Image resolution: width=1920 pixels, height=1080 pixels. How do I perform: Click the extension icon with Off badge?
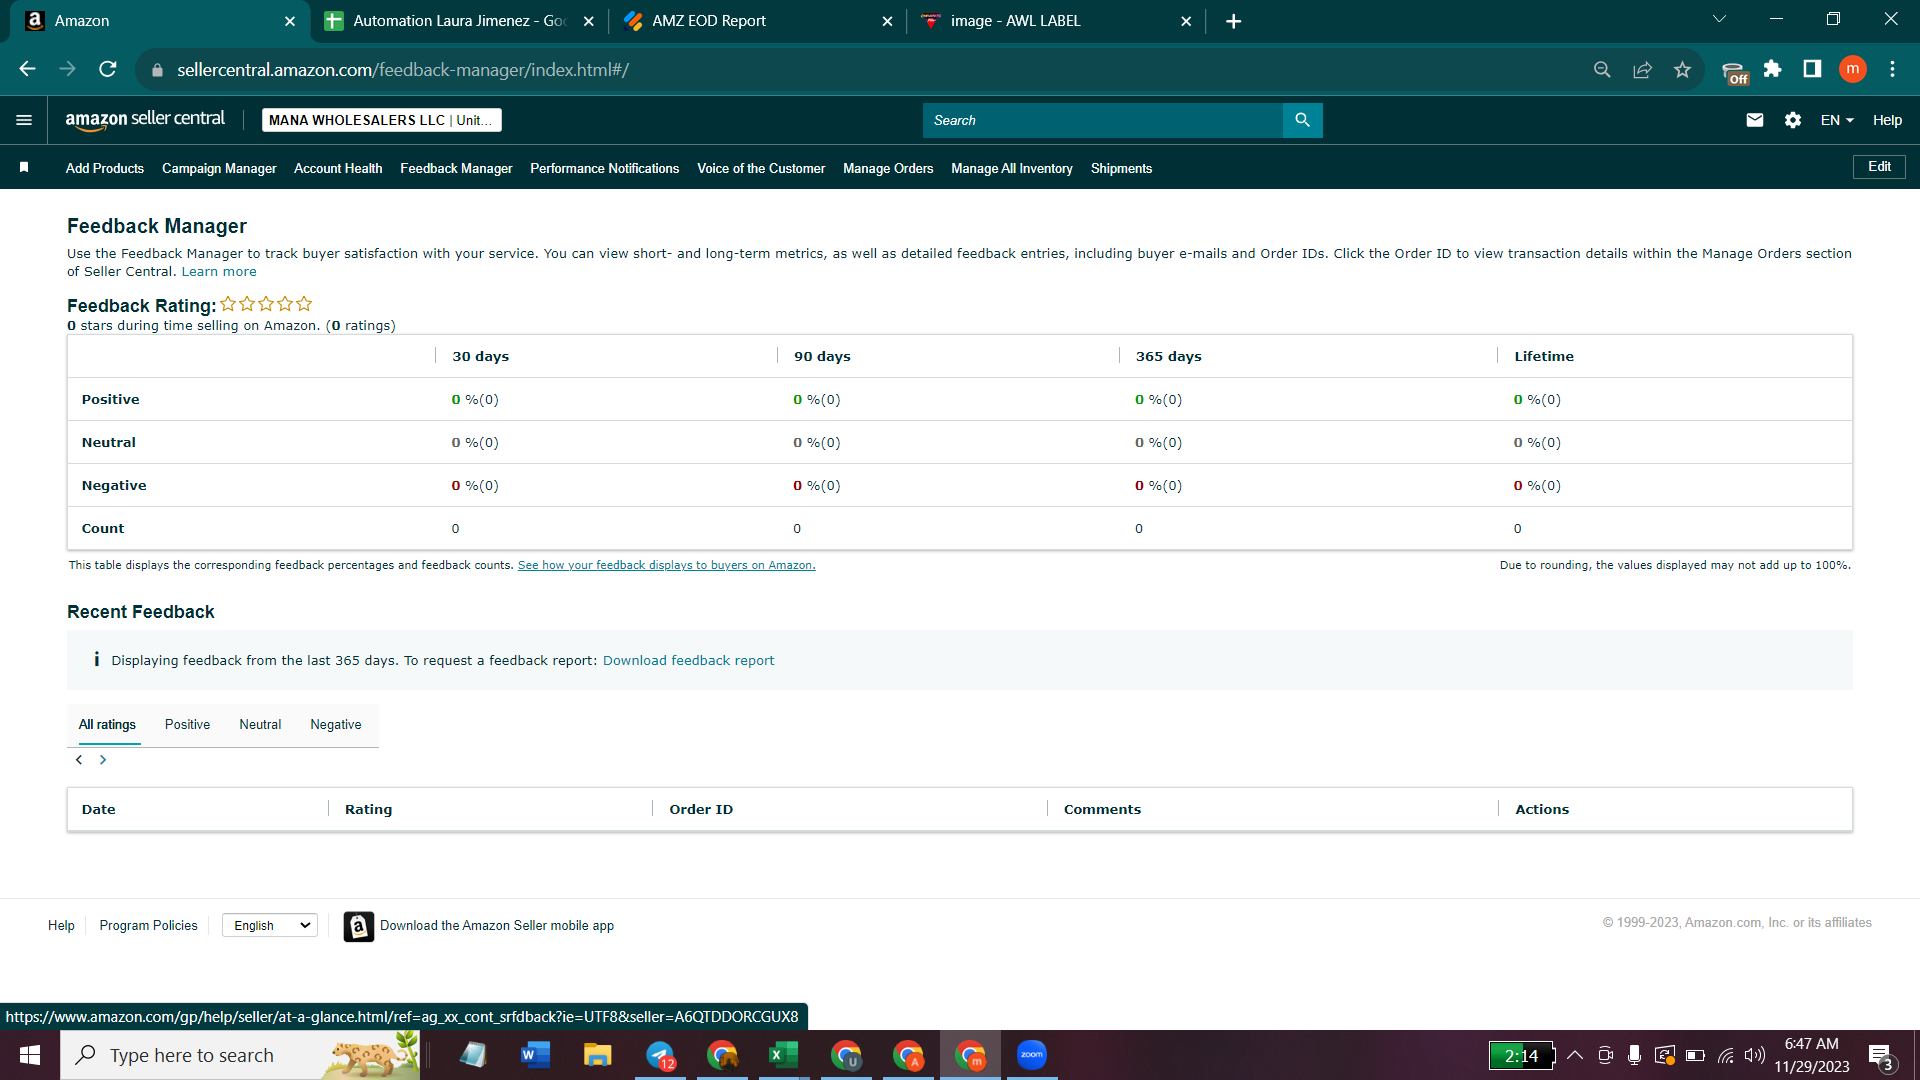[x=1734, y=71]
